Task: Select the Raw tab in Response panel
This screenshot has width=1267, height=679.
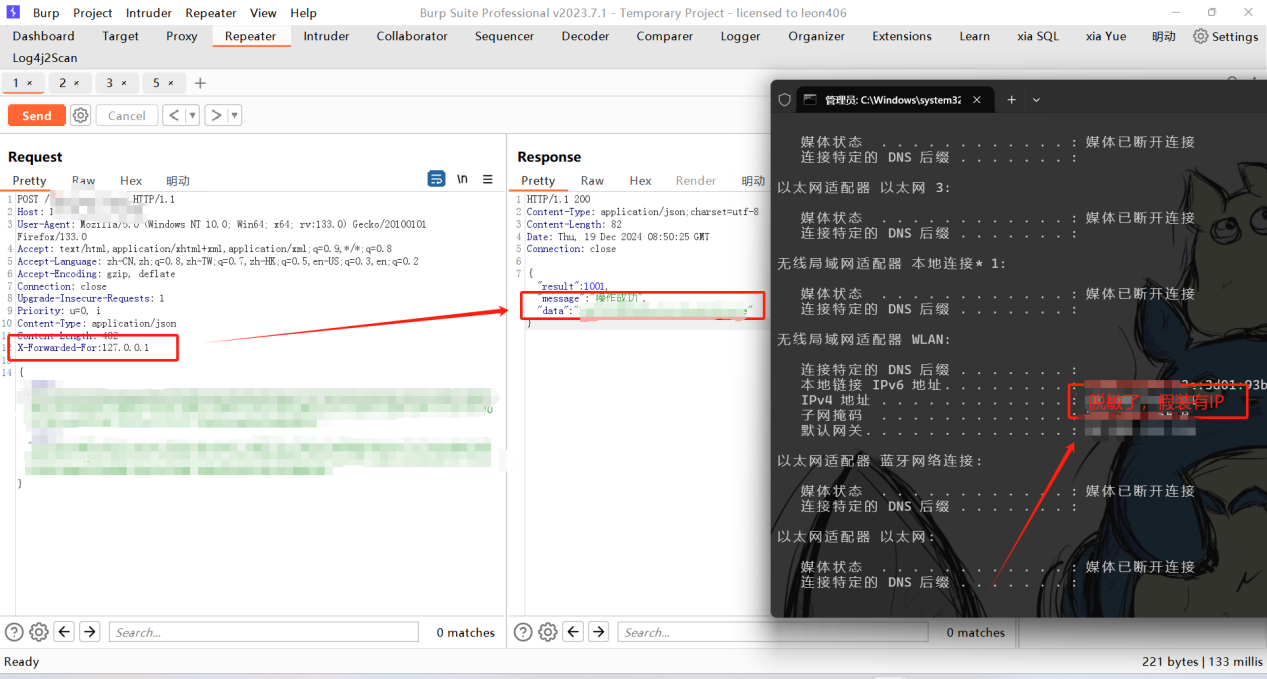Action: coord(592,181)
